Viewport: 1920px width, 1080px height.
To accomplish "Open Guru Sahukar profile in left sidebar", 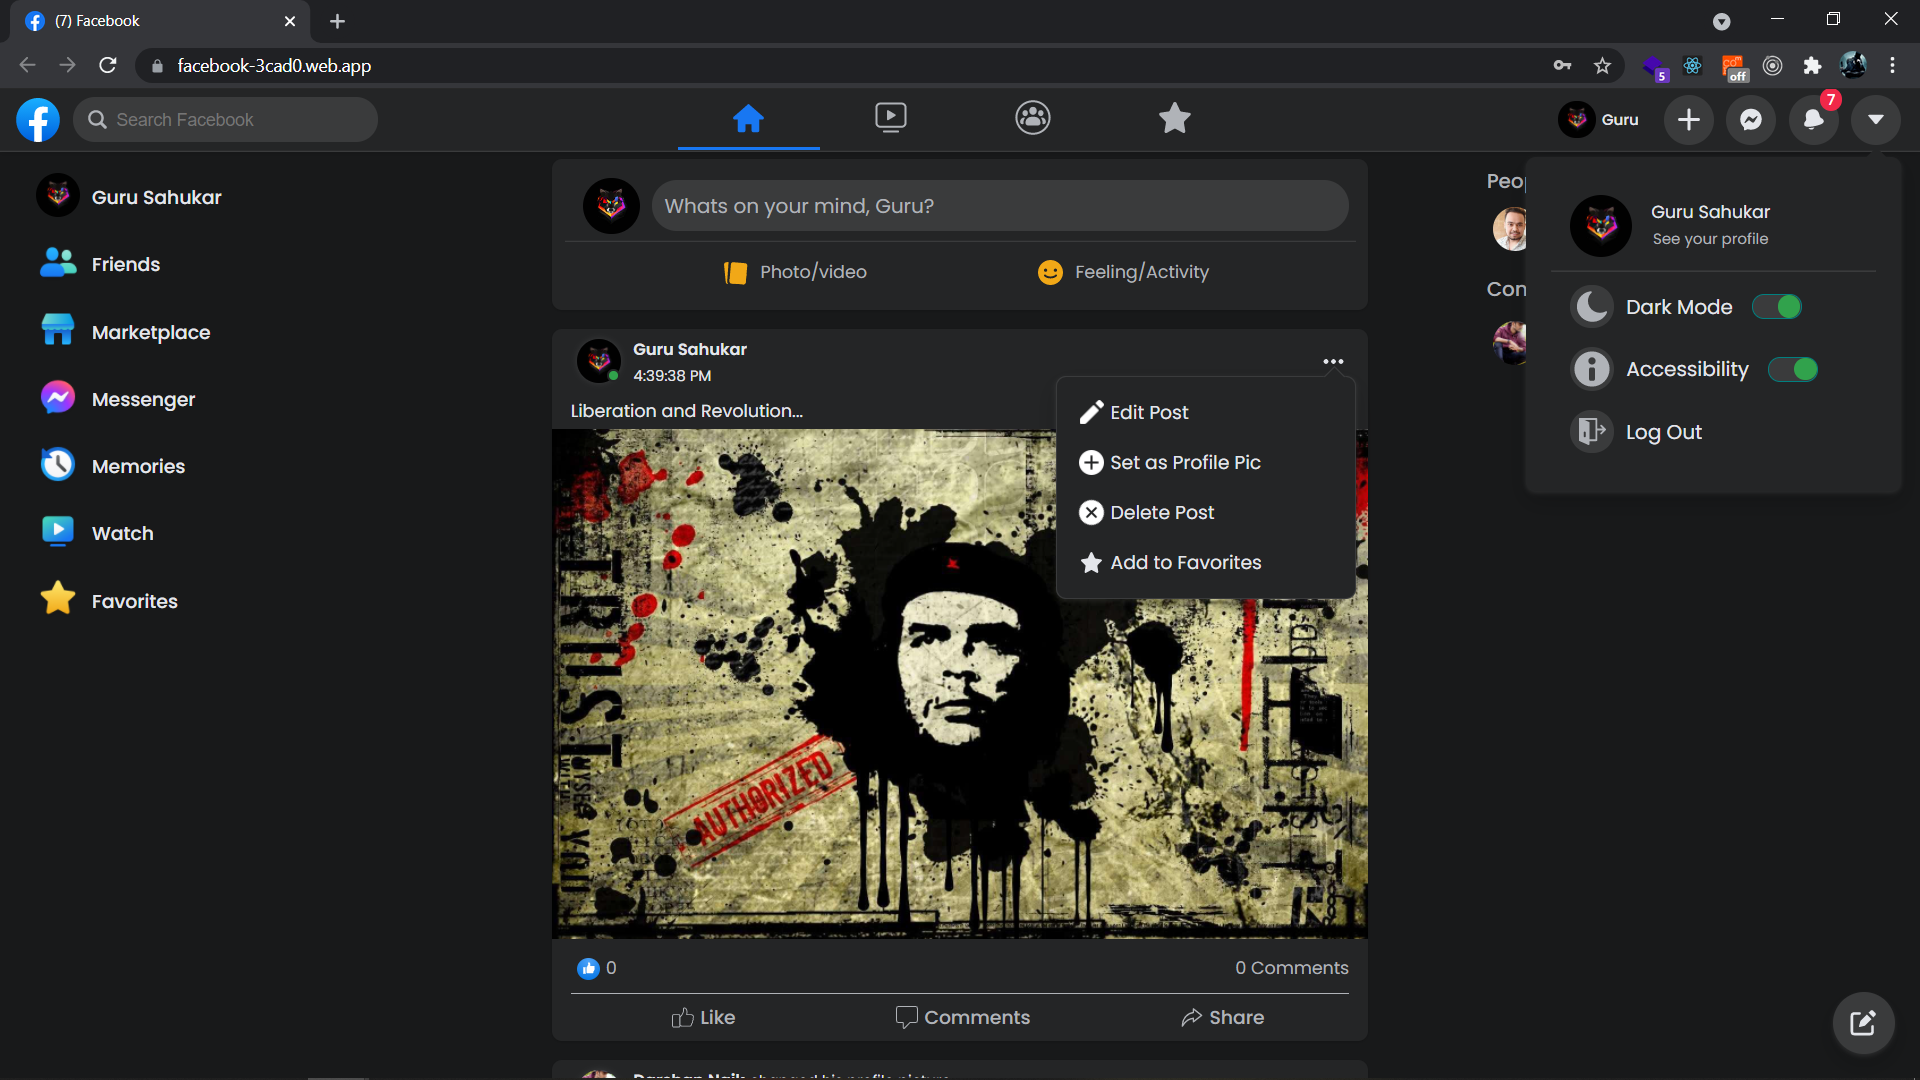I will [129, 197].
